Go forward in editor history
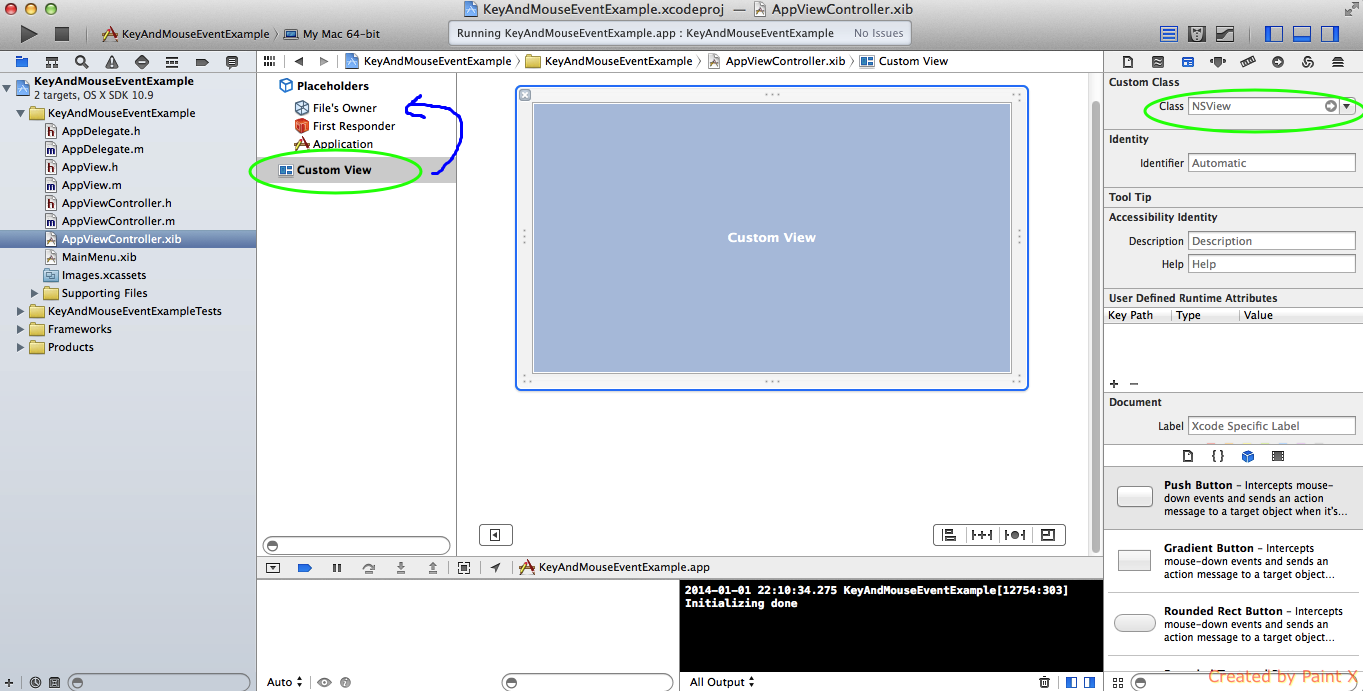The height and width of the screenshot is (691, 1363). coord(323,61)
